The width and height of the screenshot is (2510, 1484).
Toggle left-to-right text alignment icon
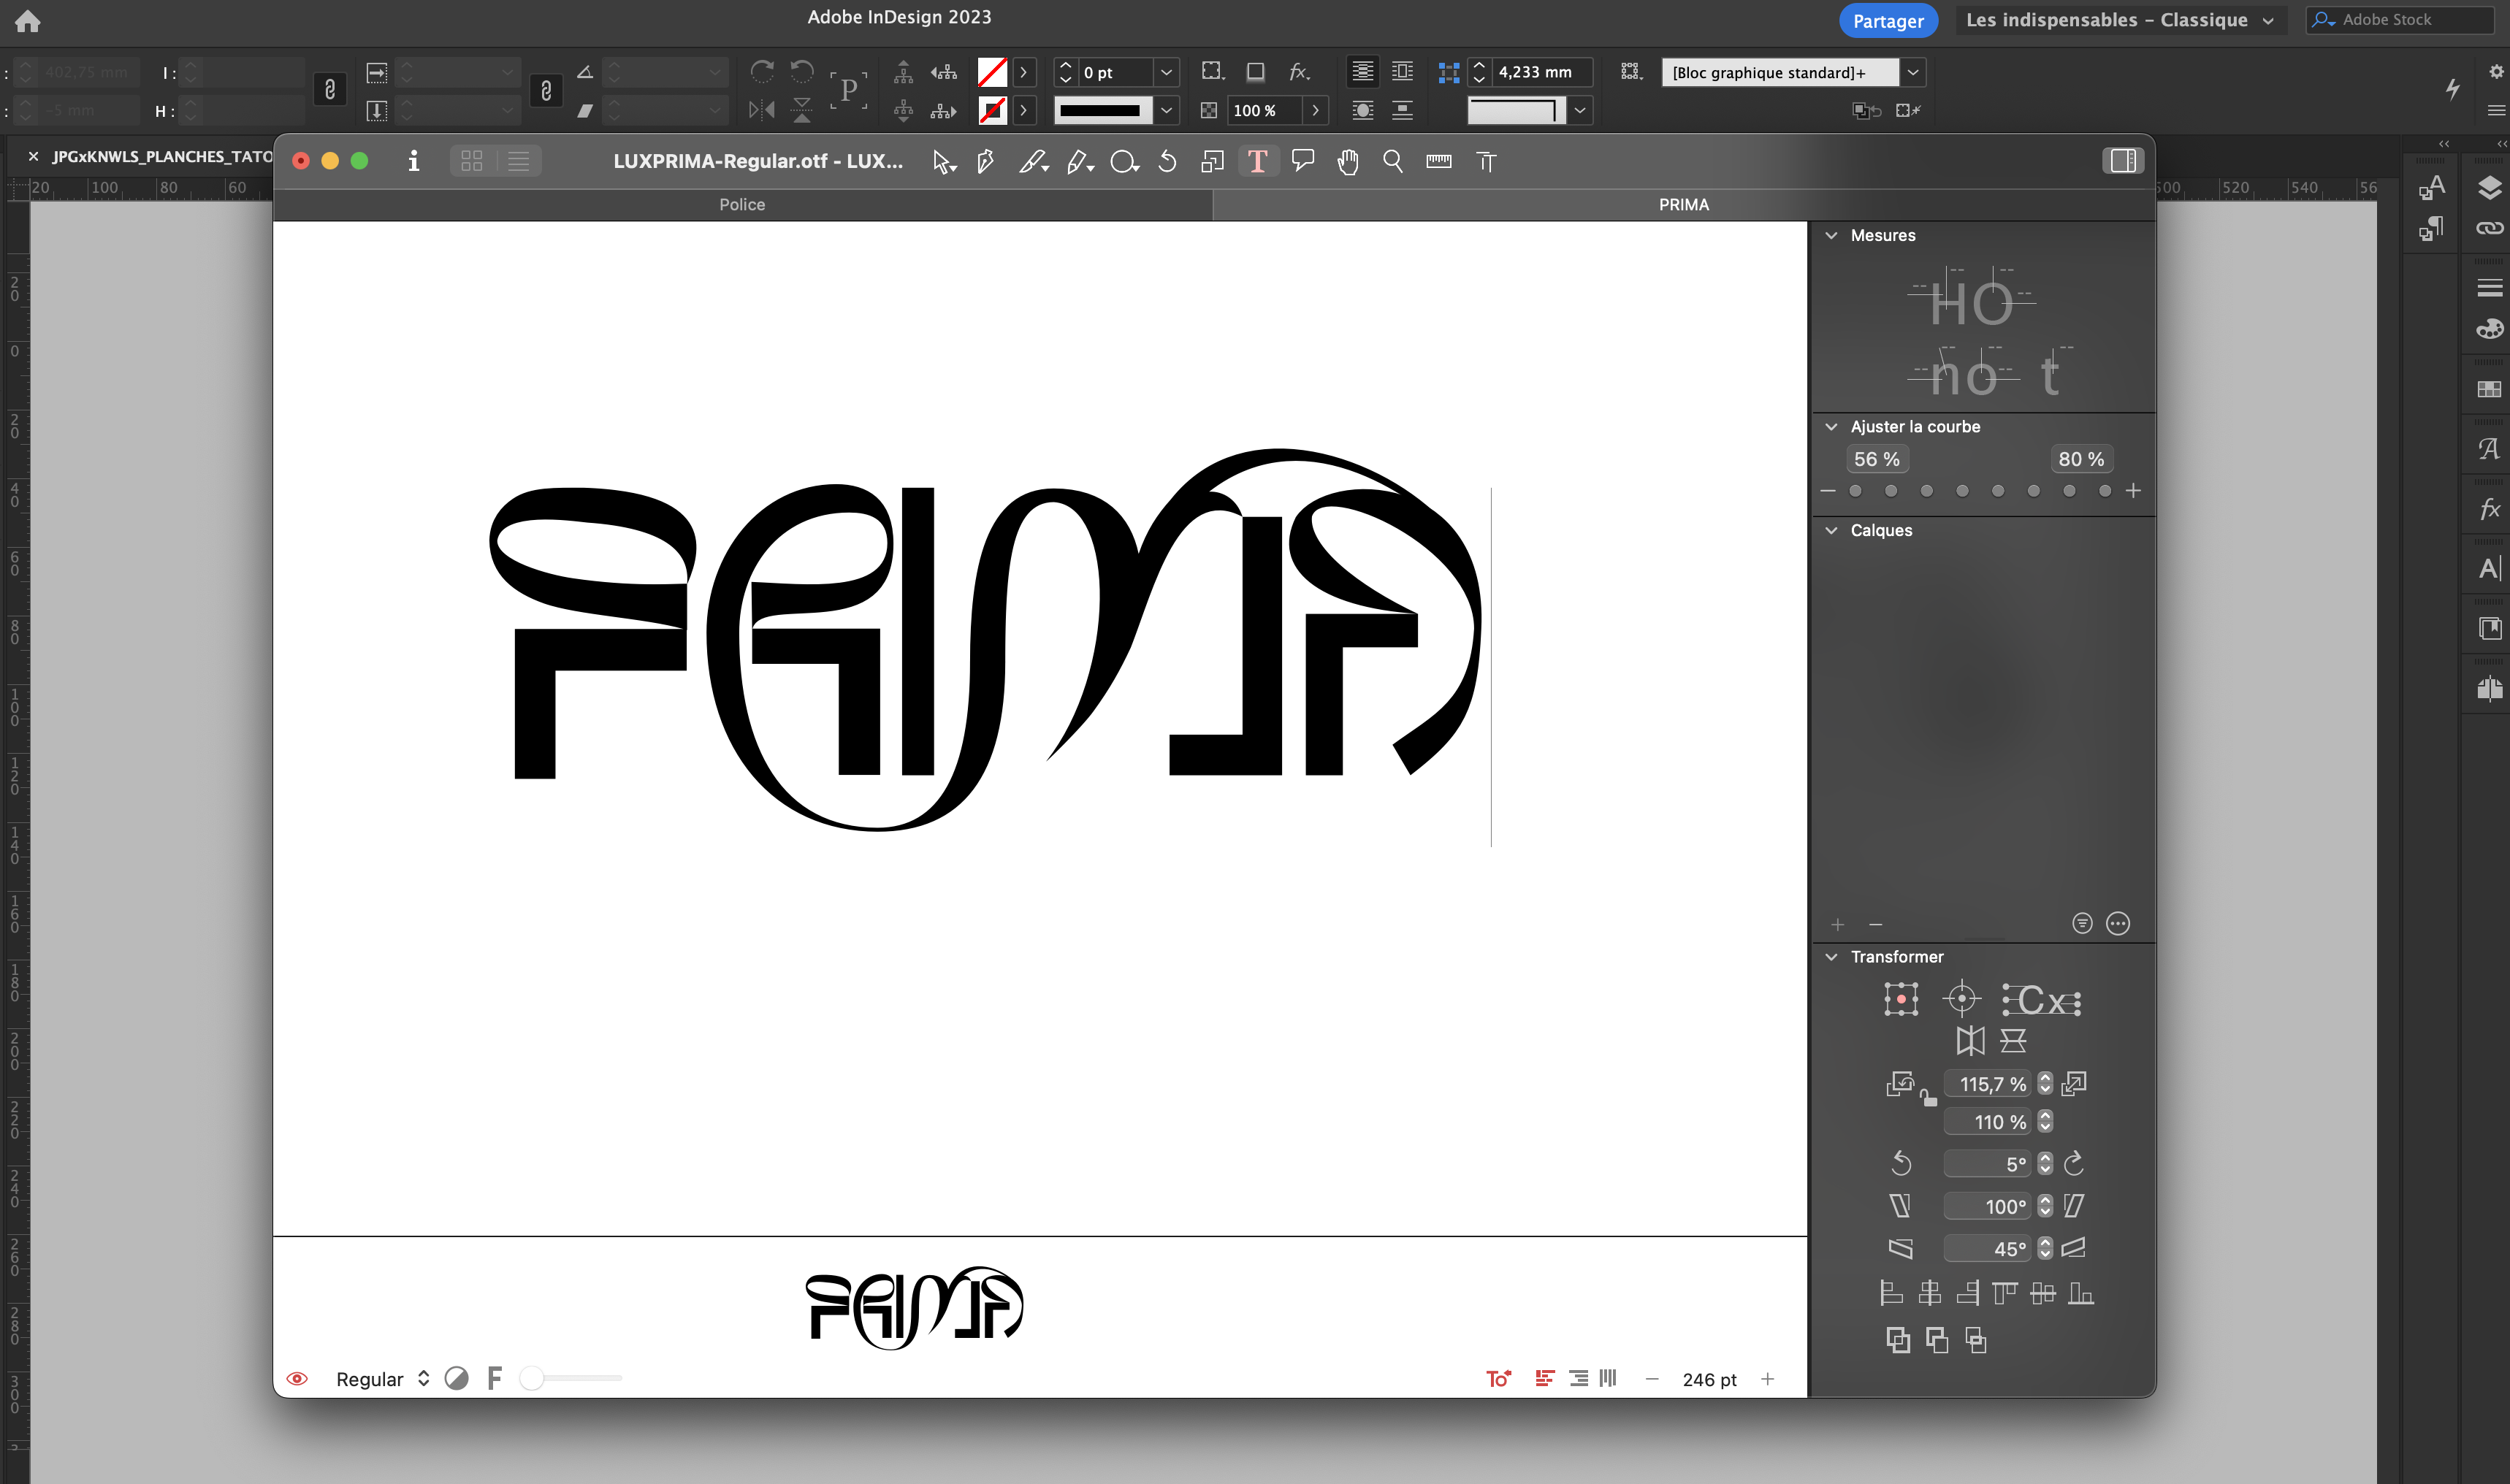(x=1545, y=1379)
